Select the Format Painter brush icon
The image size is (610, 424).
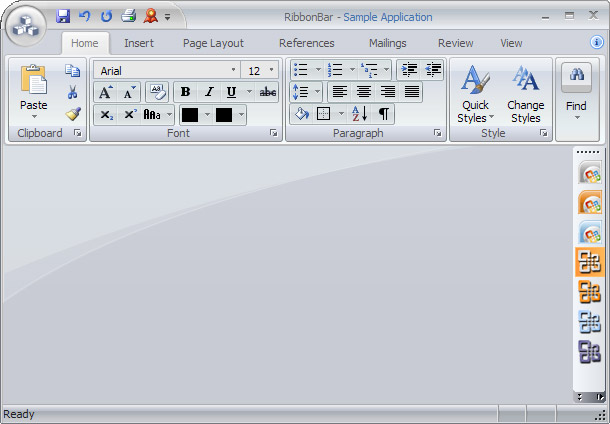(x=73, y=114)
